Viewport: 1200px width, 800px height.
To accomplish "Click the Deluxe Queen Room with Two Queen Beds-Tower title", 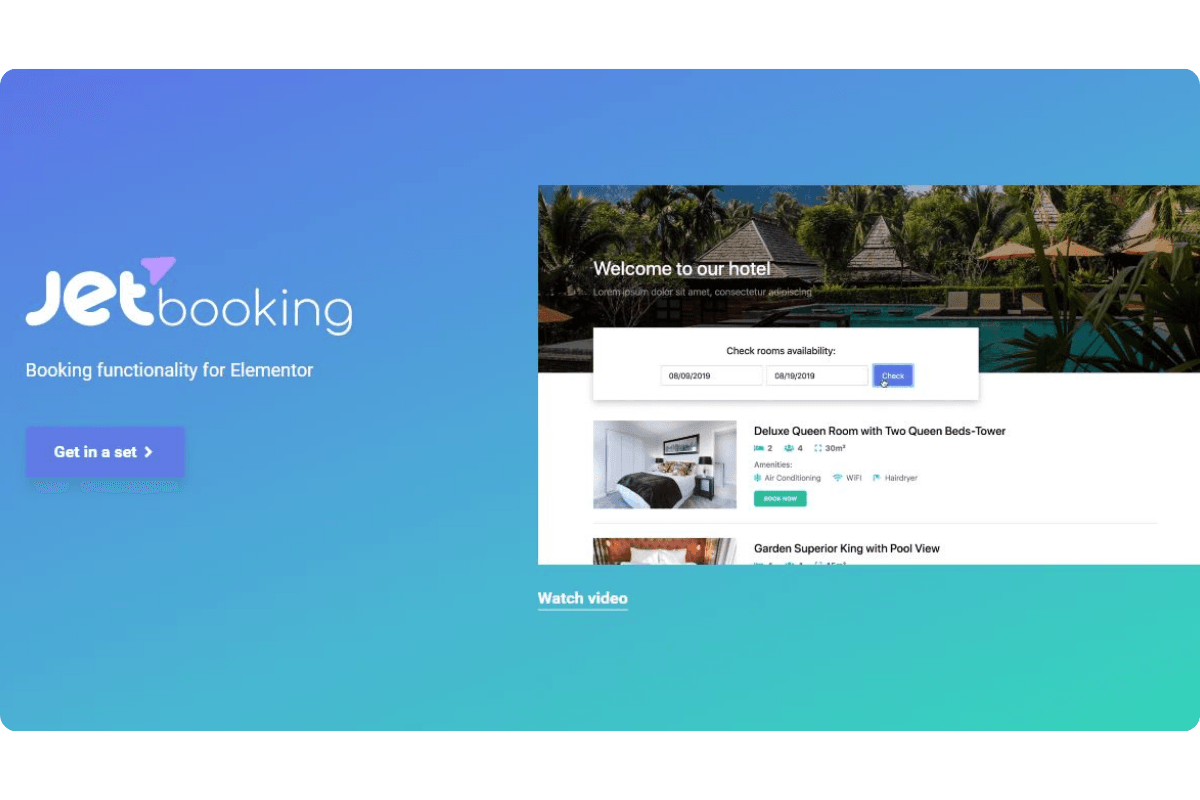I will click(880, 431).
